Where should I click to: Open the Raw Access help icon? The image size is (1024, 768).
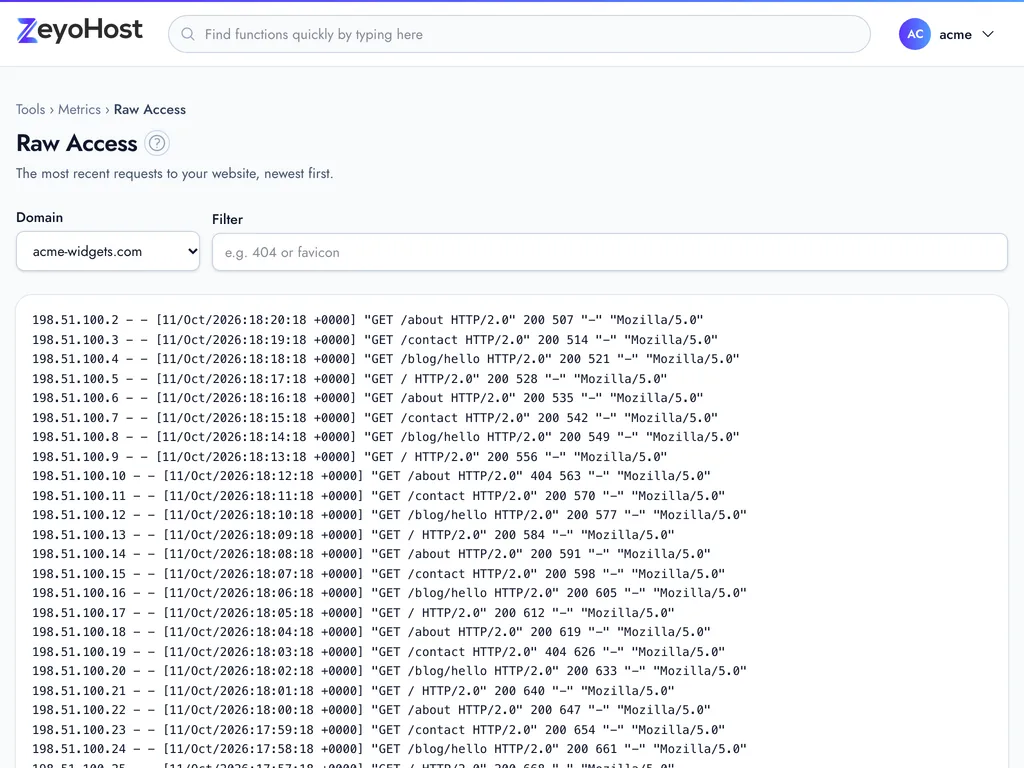pyautogui.click(x=157, y=143)
